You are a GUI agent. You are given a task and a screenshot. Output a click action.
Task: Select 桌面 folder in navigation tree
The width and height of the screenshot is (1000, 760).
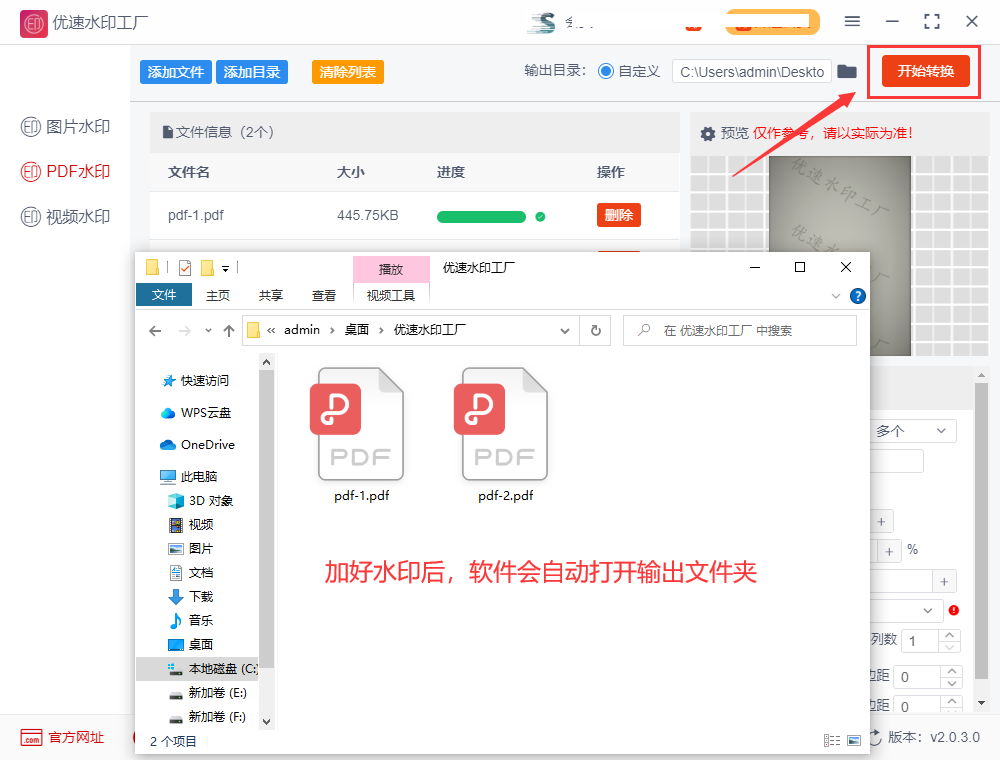click(191, 645)
